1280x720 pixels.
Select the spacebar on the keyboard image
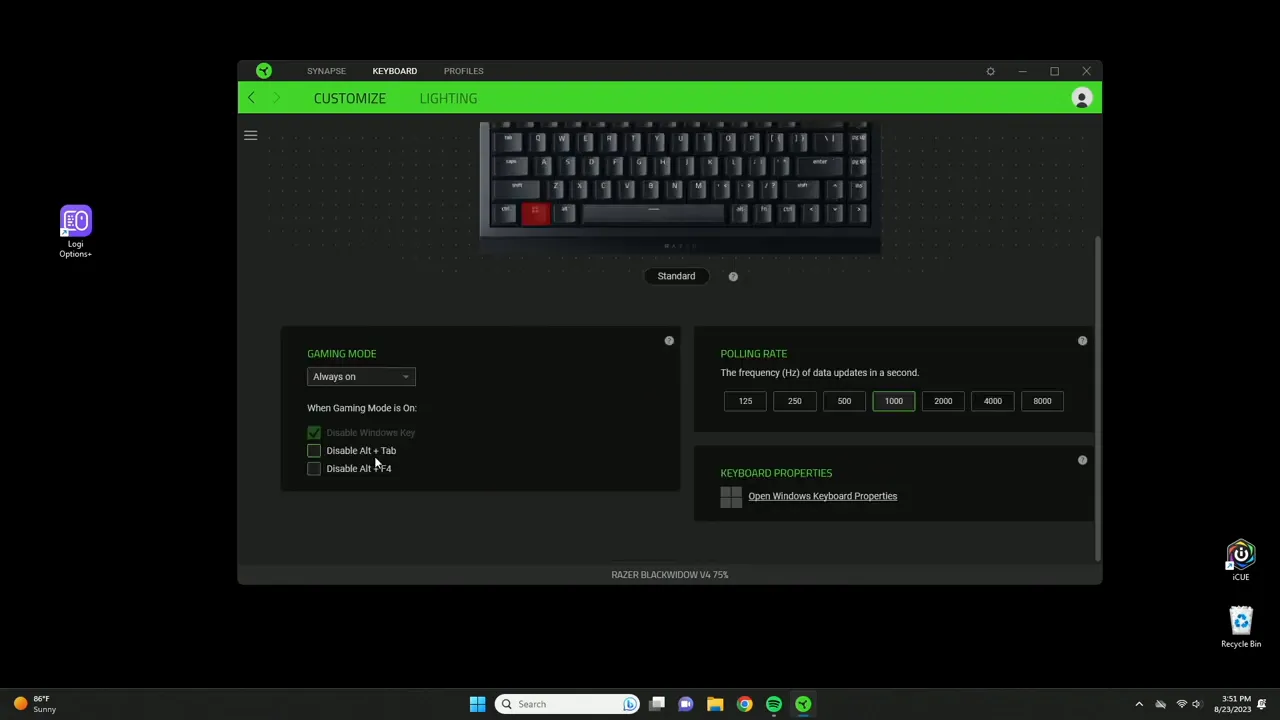(652, 211)
